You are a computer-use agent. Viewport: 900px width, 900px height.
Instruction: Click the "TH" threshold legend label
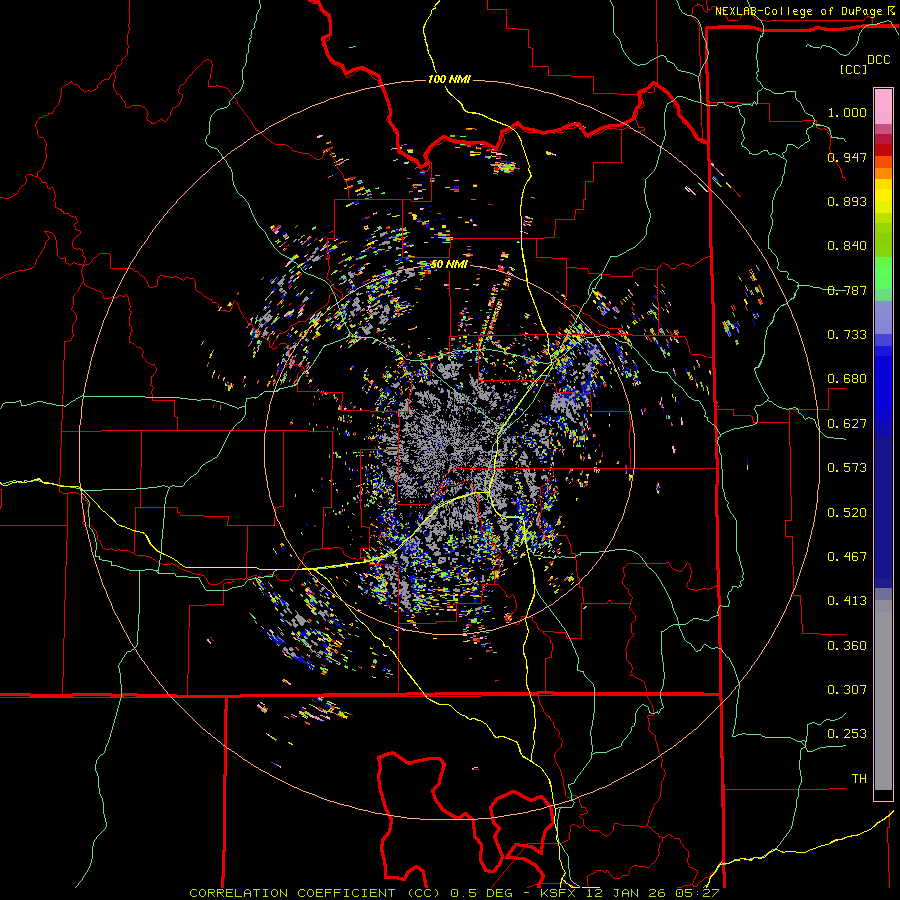[x=859, y=779]
